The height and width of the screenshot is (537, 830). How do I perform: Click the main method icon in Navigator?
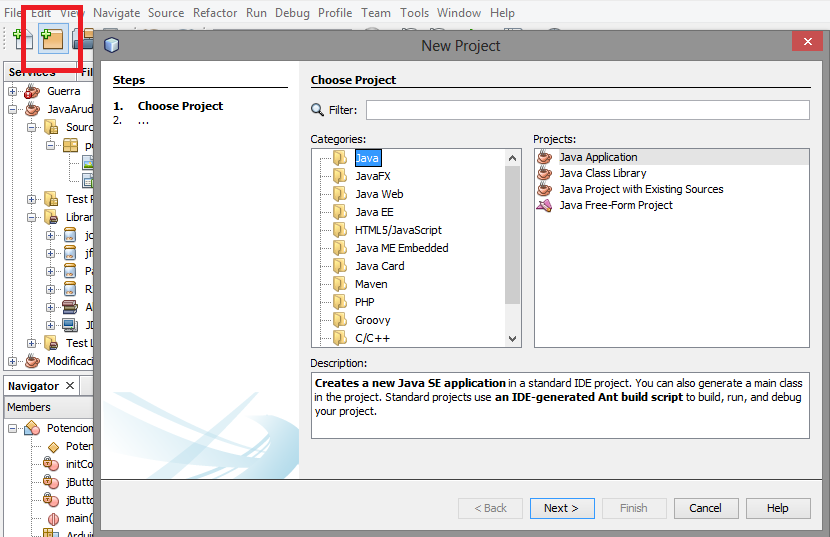point(53,518)
